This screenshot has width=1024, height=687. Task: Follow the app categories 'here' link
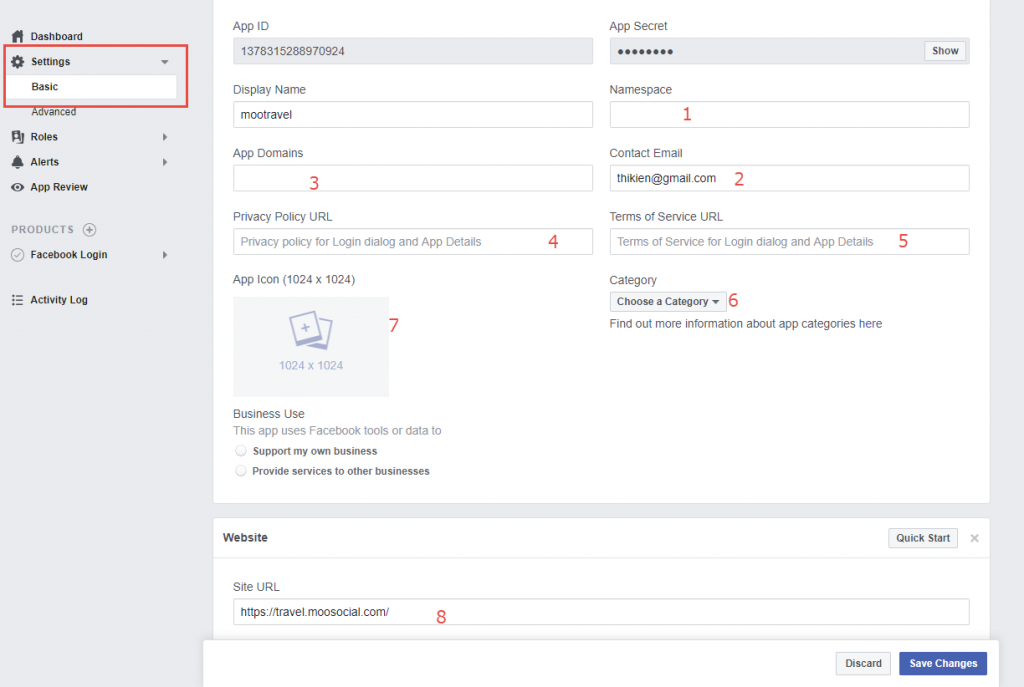point(870,323)
